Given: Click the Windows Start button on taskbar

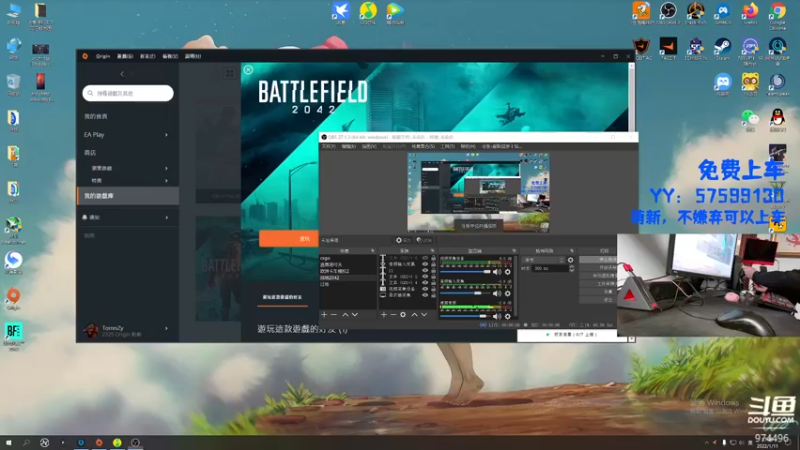Looking at the screenshot, I should point(9,442).
